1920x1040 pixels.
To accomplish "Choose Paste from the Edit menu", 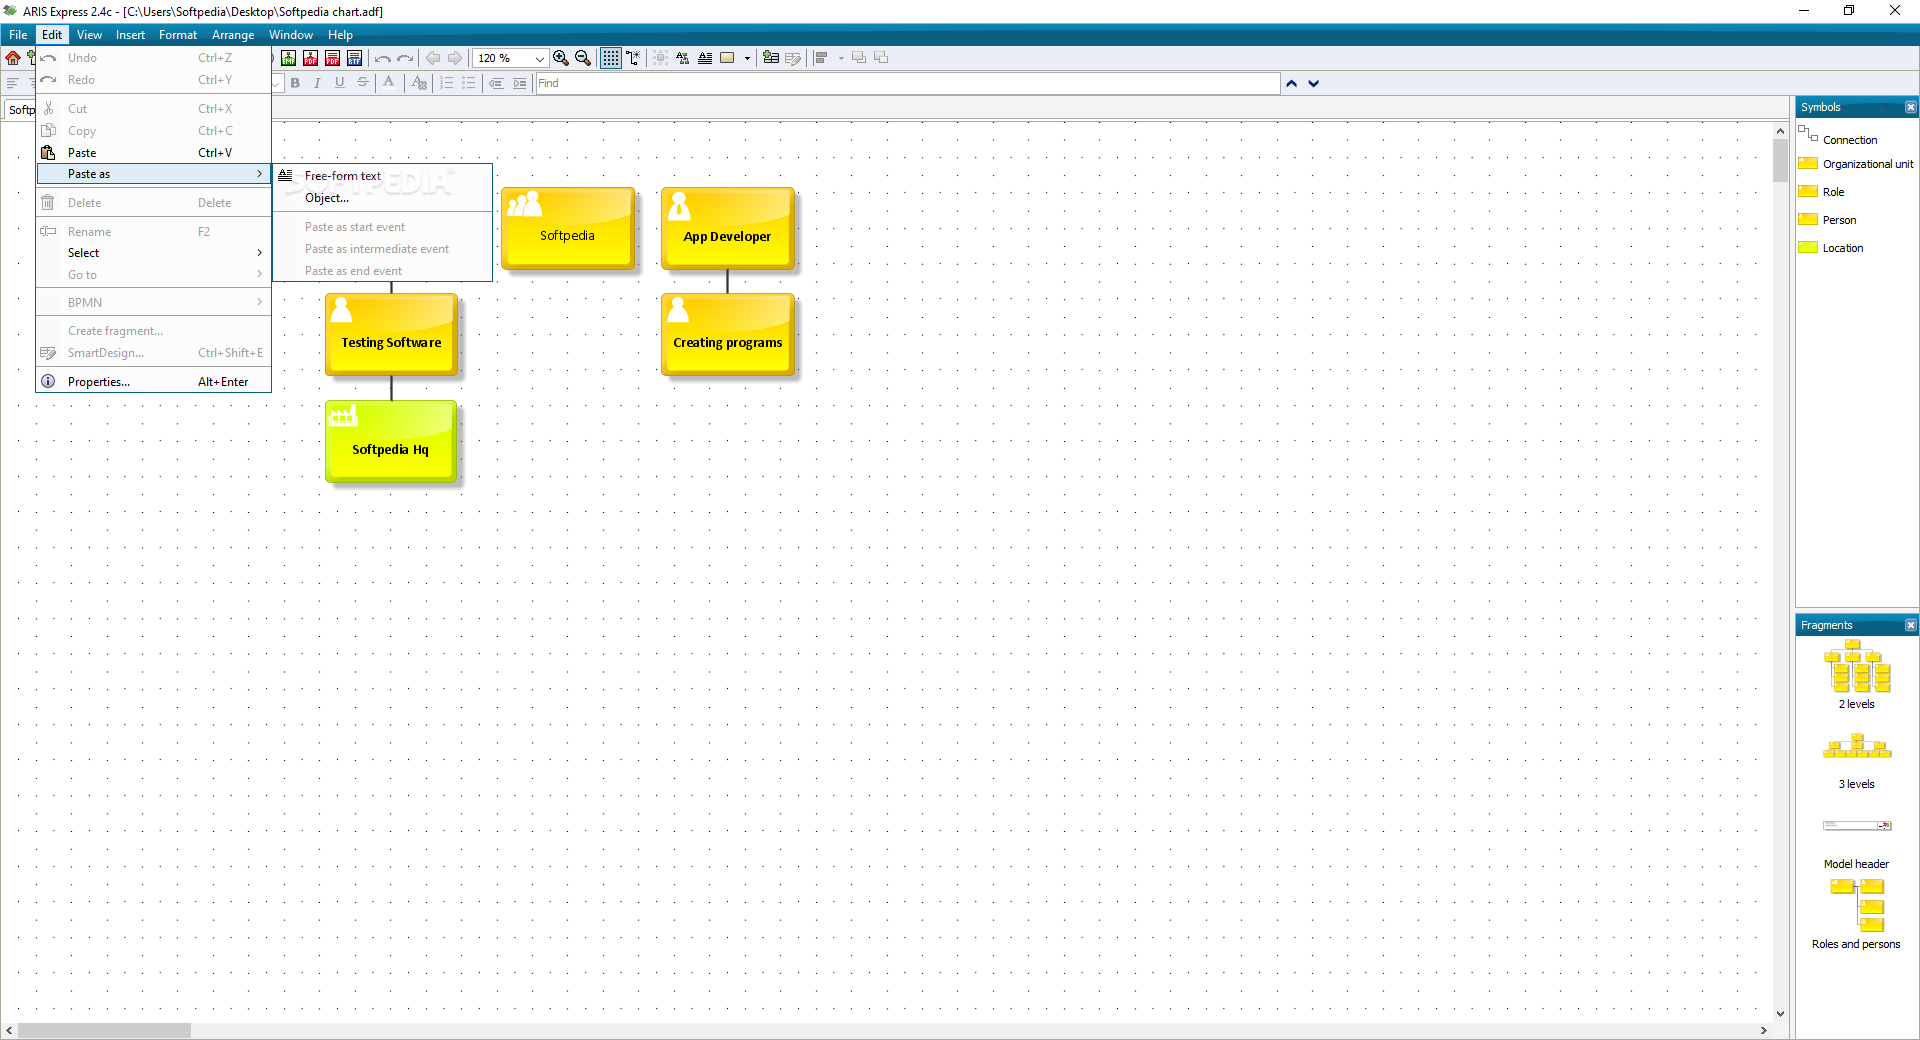I will click(153, 153).
